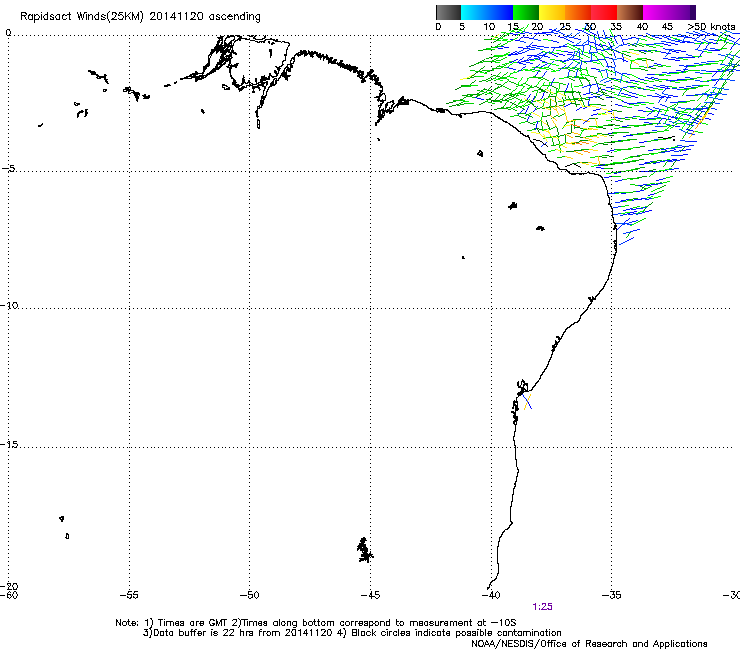Click the red 30-35 knots legend swatch
Image resolution: width=740 pixels, height=650 pixels.
[604, 12]
